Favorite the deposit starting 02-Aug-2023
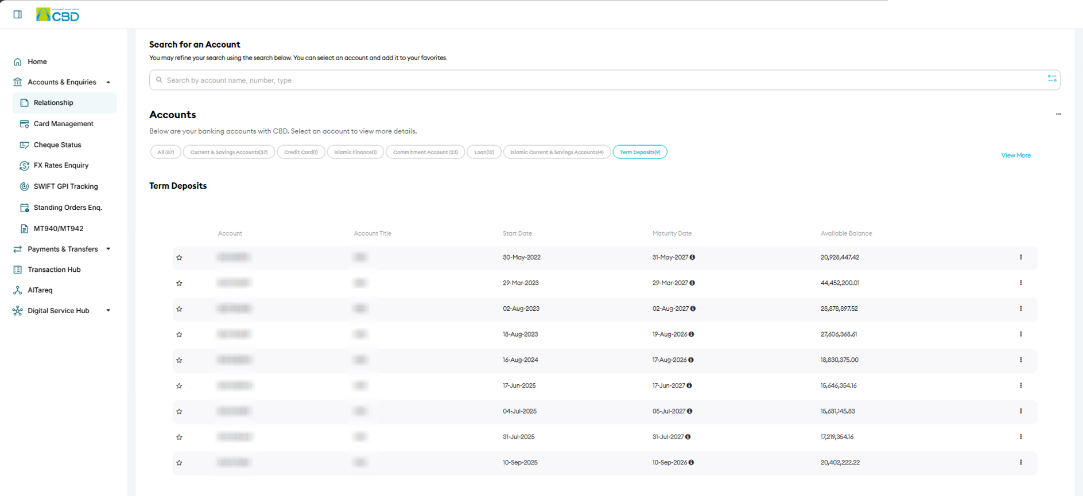This screenshot has height=496, width=1083. click(179, 309)
